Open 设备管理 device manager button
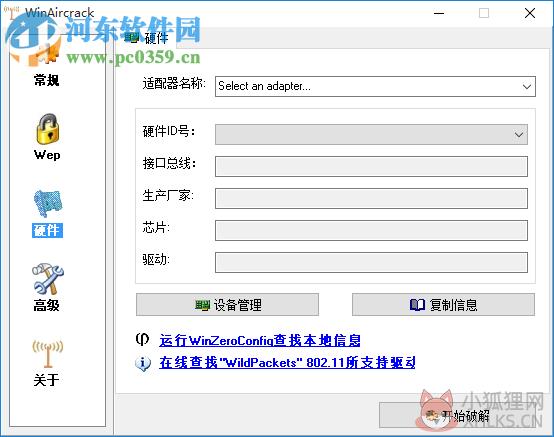This screenshot has height=437, width=554. click(227, 305)
